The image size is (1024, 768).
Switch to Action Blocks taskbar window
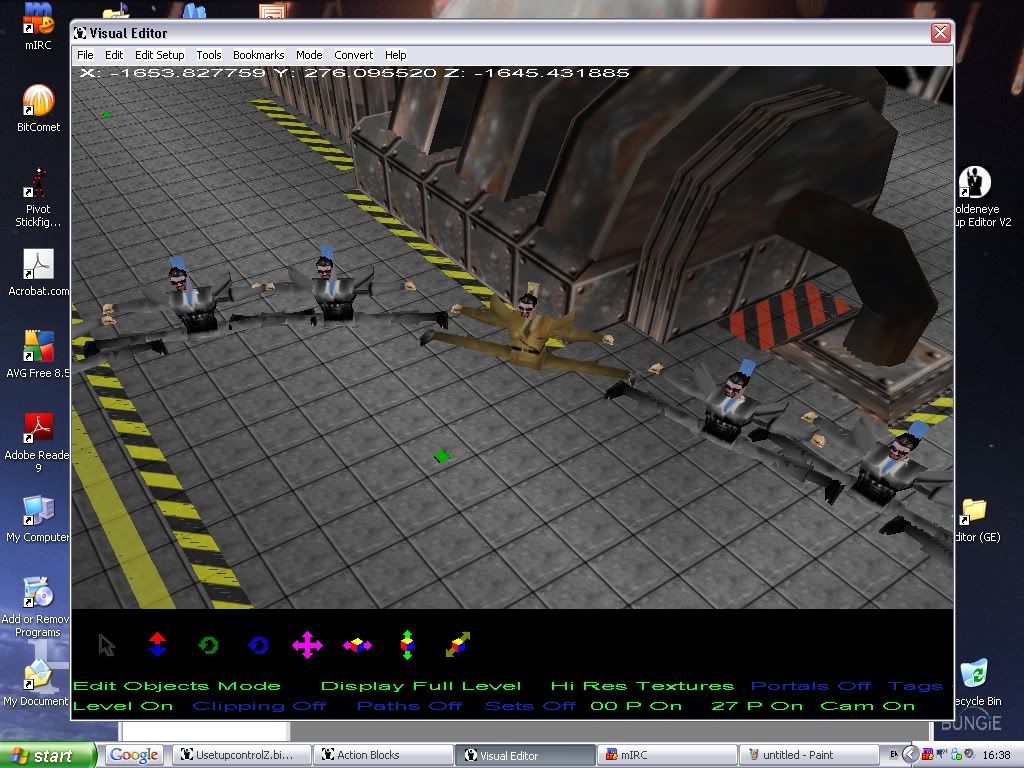[381, 755]
